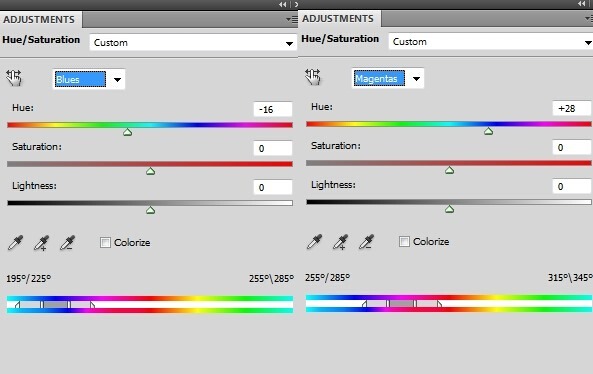
Task: Pick the eyedropper tool in the Blues panel
Action: pyautogui.click(x=16, y=243)
